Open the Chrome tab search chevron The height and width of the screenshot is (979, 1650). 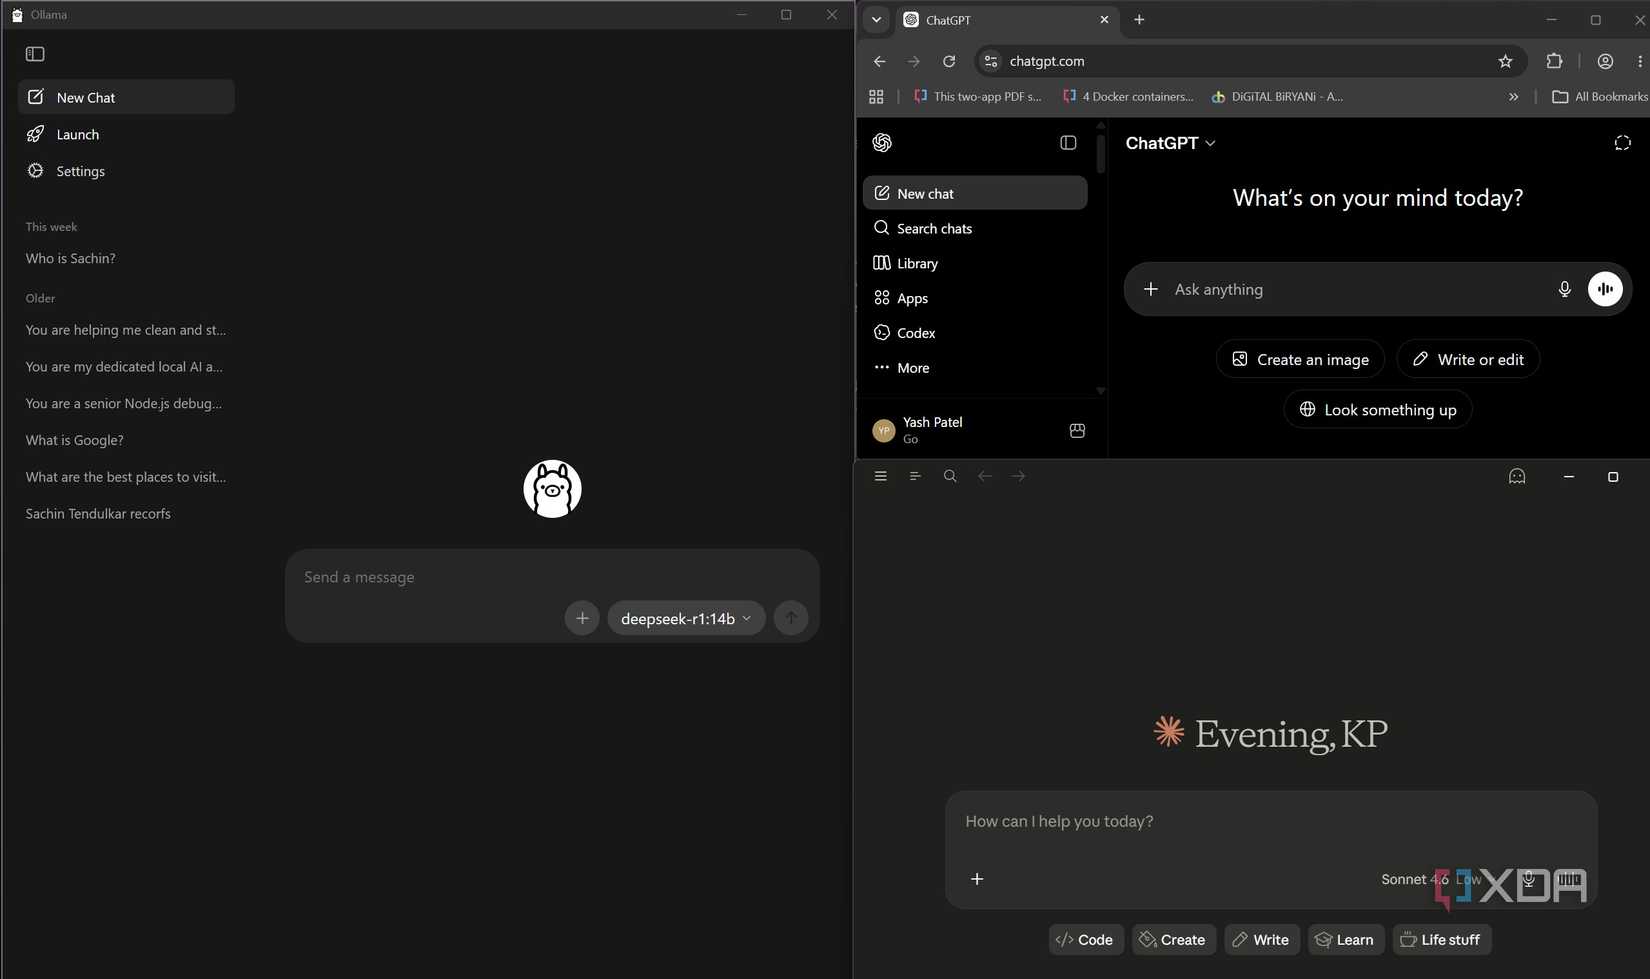pyautogui.click(x=876, y=19)
